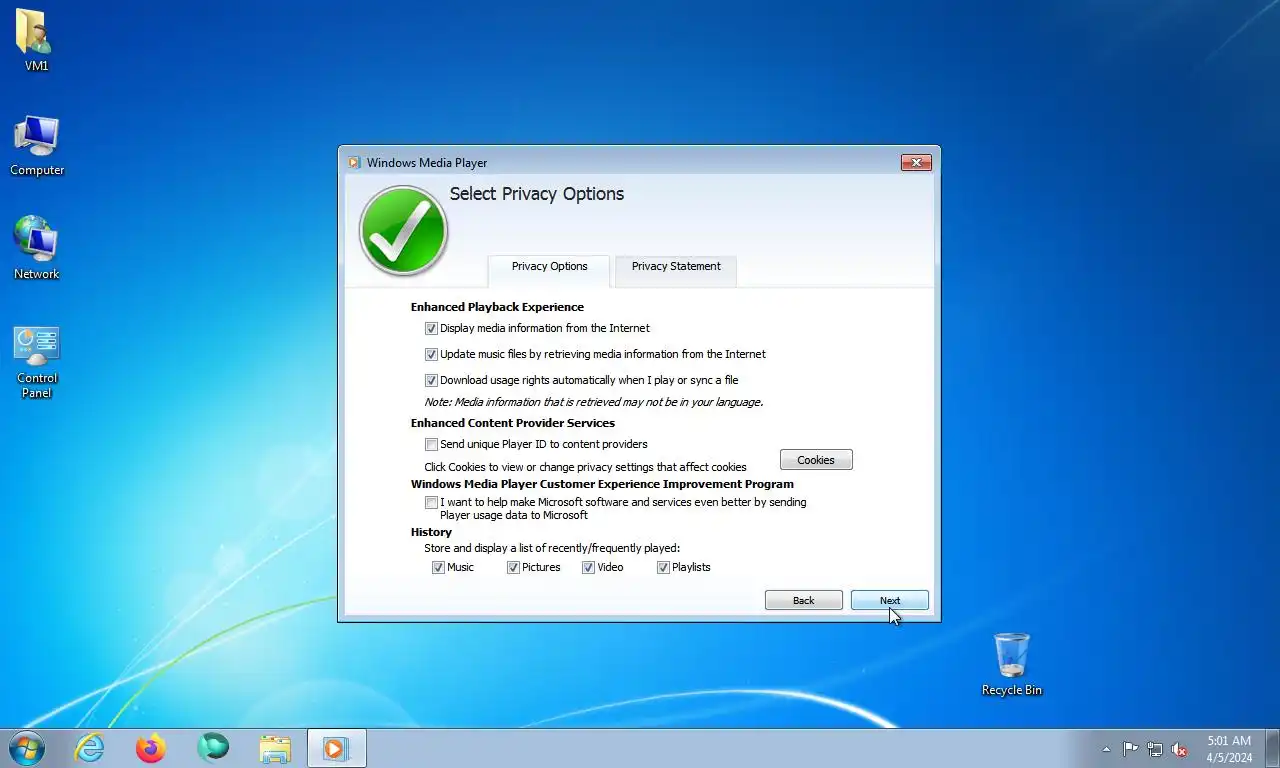Click the muted volume tray icon
Image resolution: width=1280 pixels, height=768 pixels.
[x=1179, y=749]
